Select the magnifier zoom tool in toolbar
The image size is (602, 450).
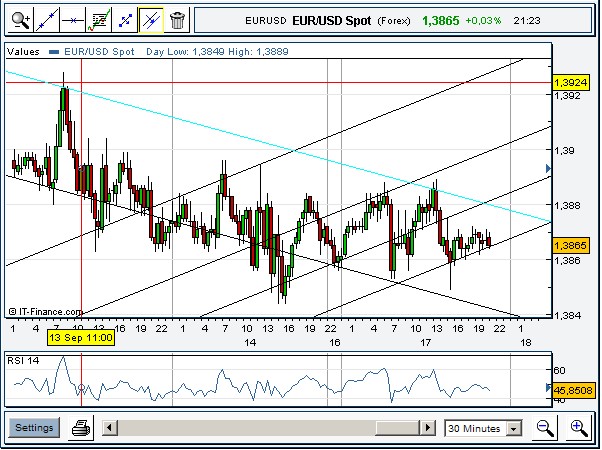coord(20,19)
